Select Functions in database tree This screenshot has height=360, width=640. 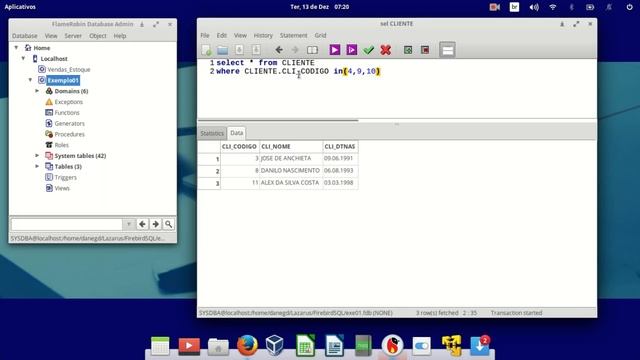pyautogui.click(x=67, y=113)
